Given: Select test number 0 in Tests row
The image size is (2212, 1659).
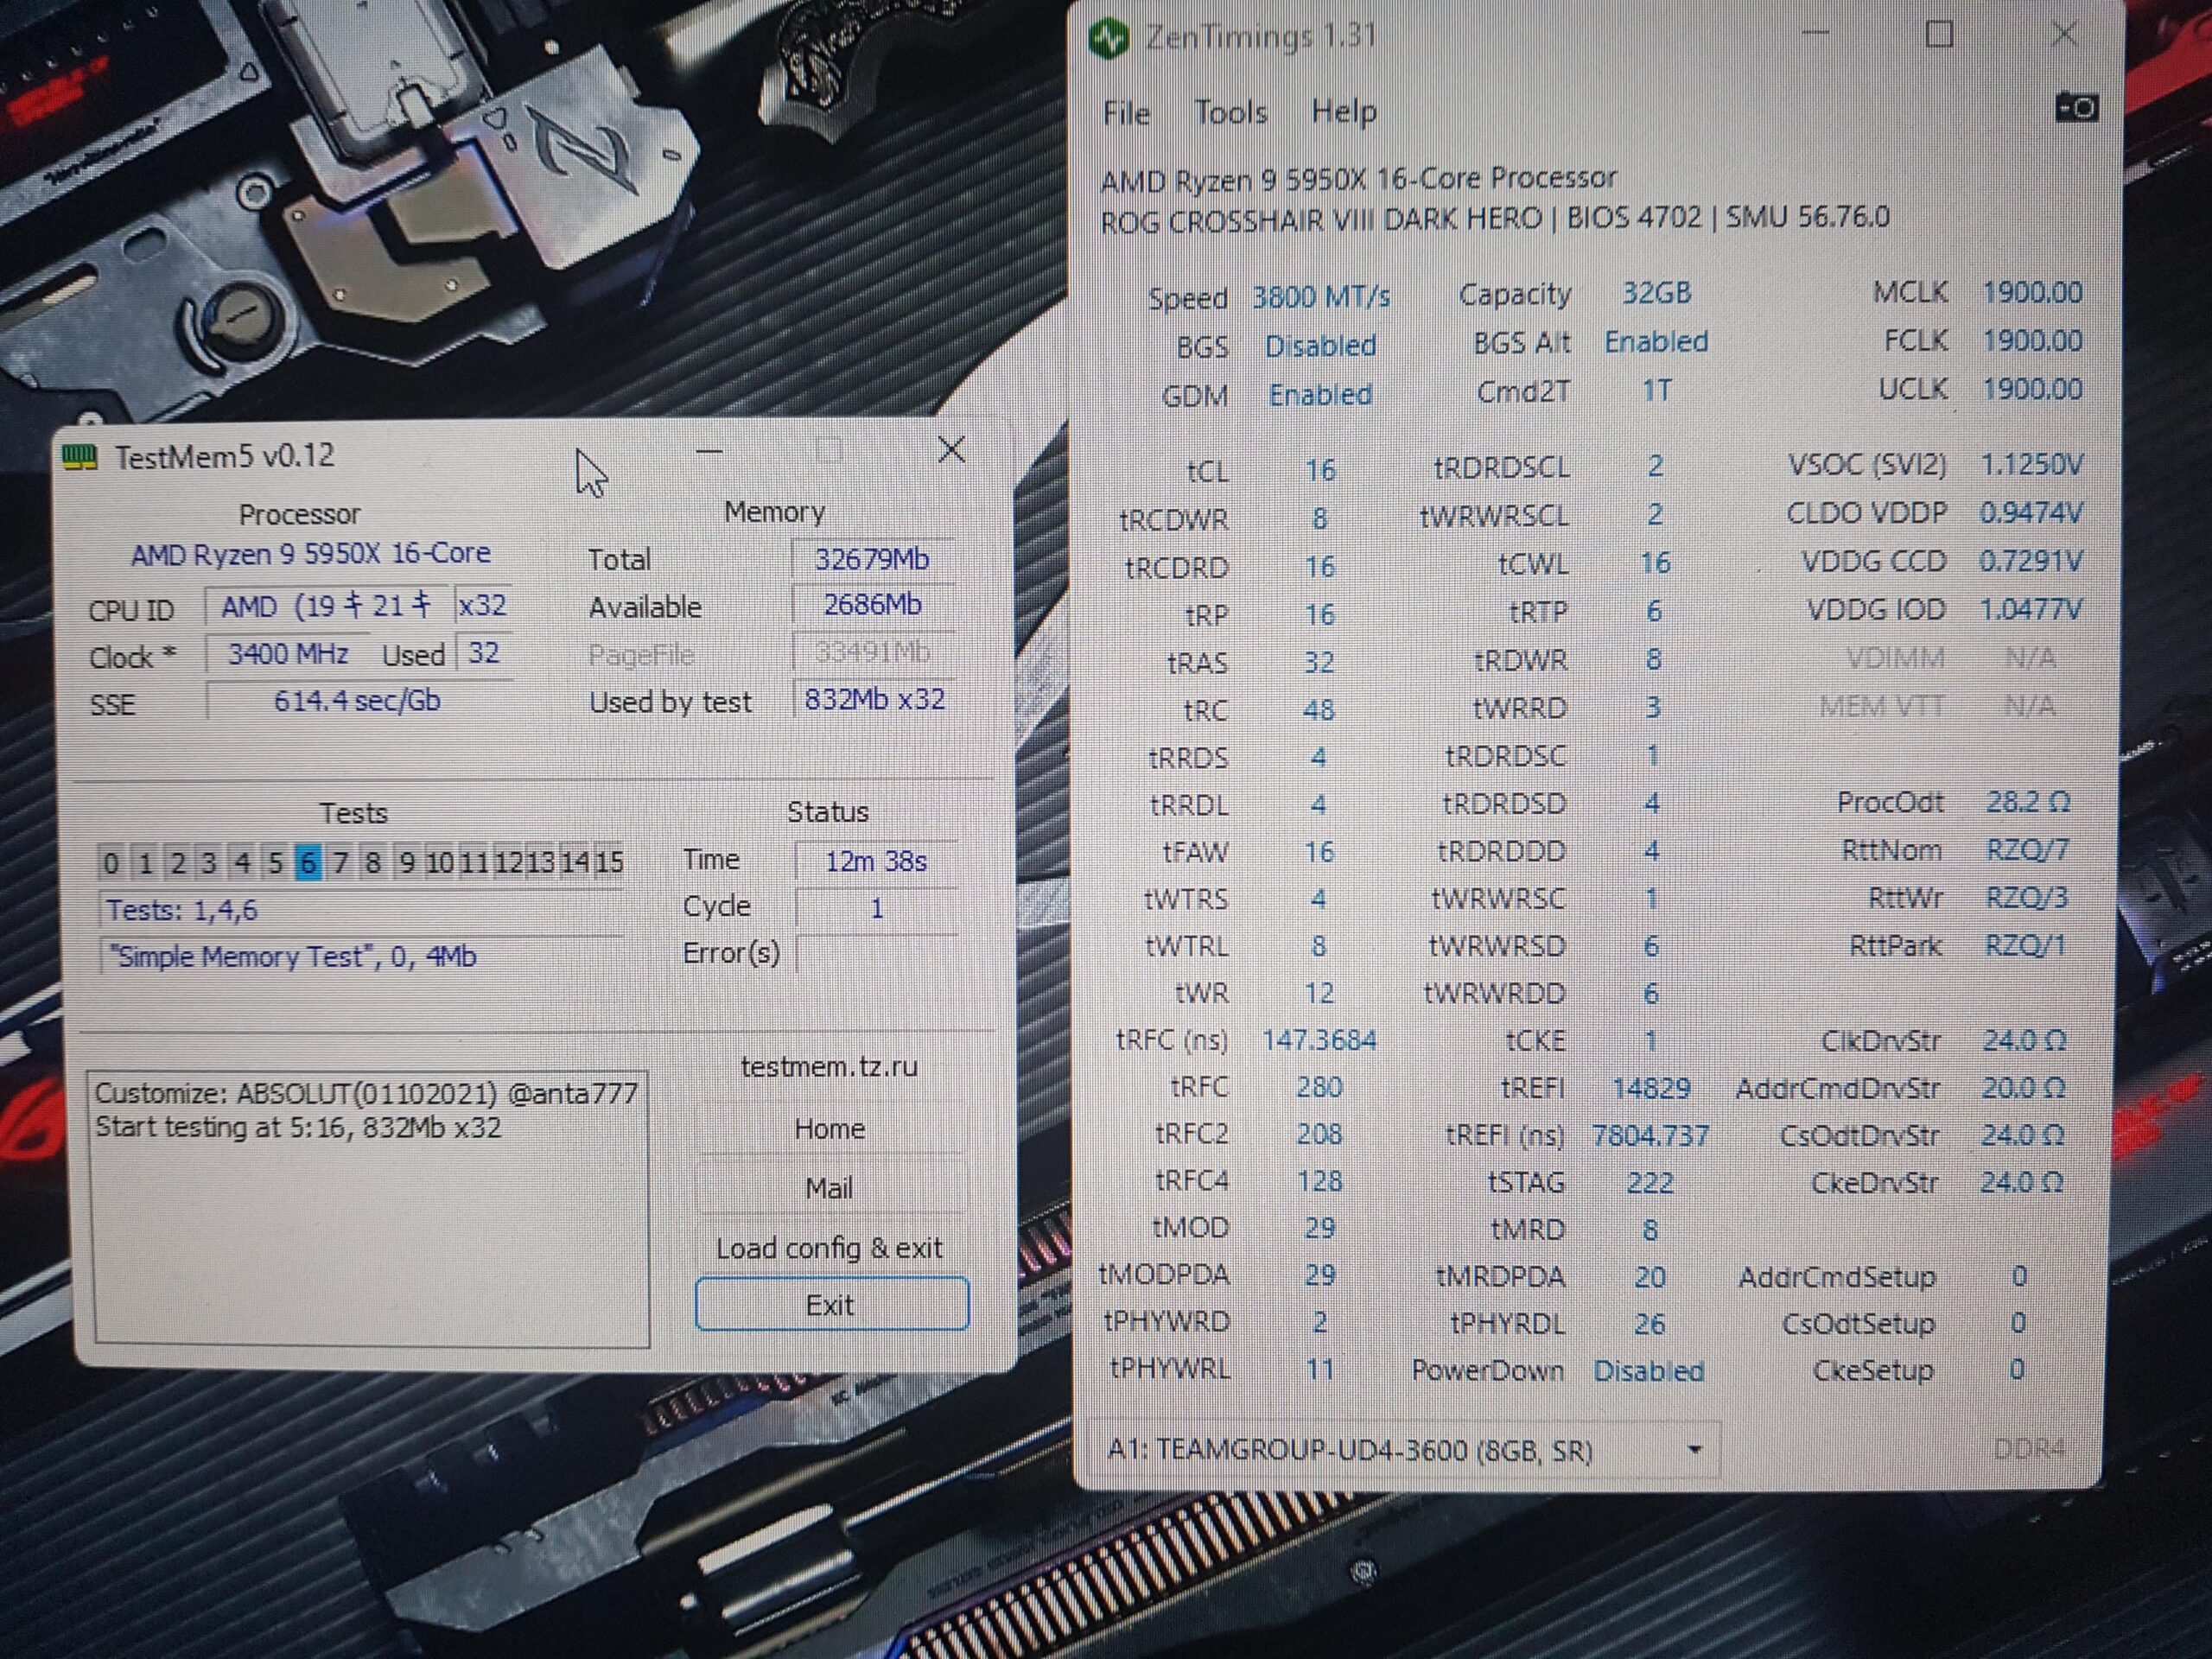Looking at the screenshot, I should coord(111,863).
